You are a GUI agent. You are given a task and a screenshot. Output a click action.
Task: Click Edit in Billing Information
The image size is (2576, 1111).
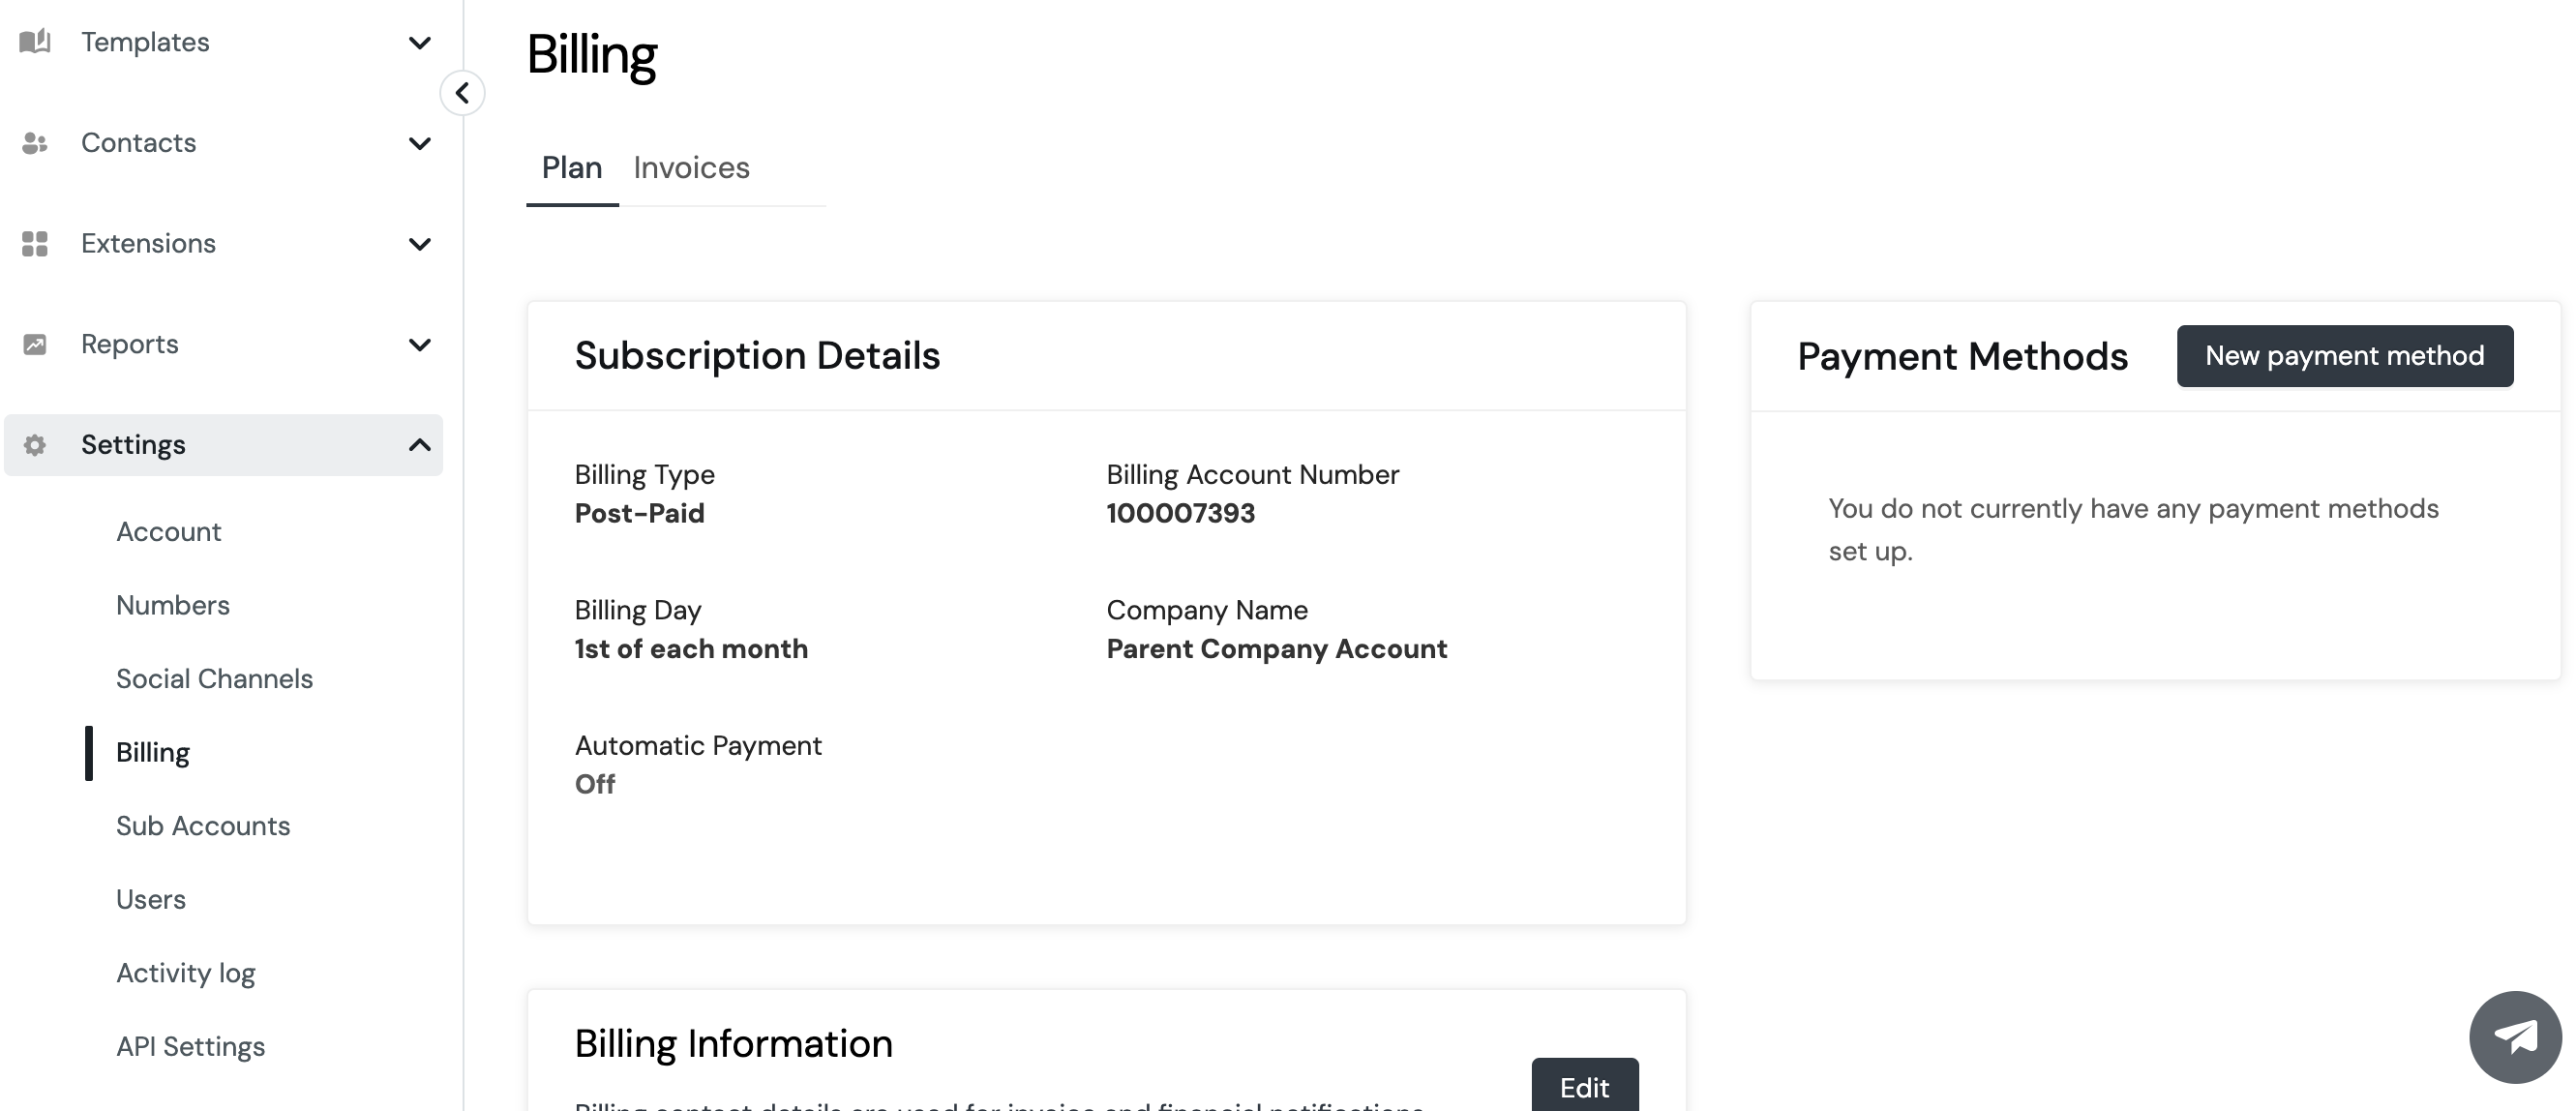[x=1584, y=1086]
